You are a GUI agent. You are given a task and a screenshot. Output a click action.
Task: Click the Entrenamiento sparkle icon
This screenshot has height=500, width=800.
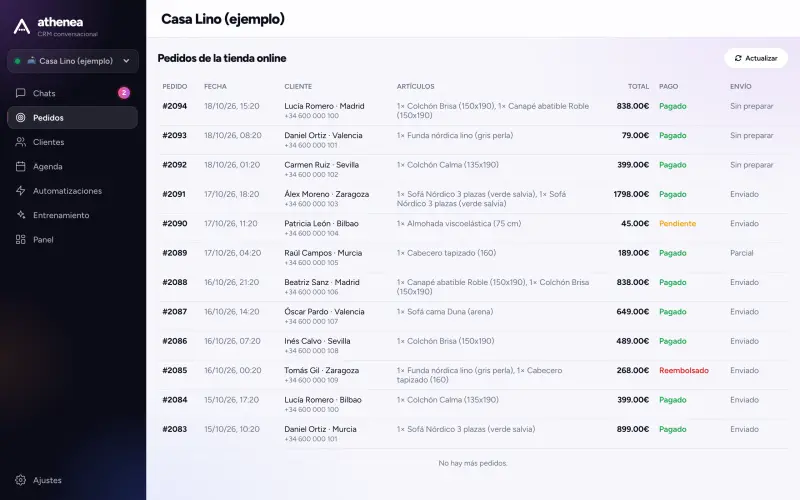[x=20, y=215]
